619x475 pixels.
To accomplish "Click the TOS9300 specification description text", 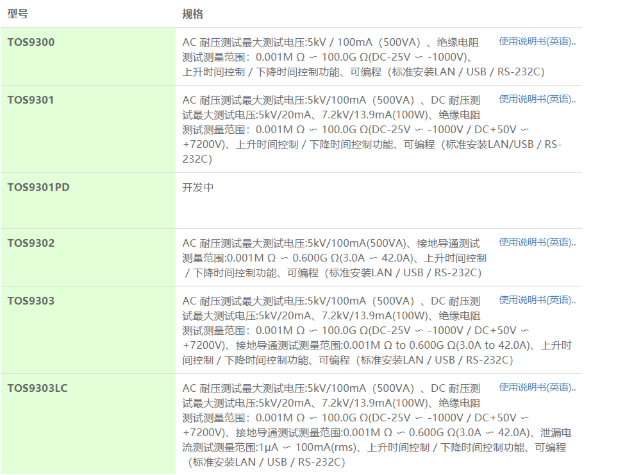I will 363,57.
